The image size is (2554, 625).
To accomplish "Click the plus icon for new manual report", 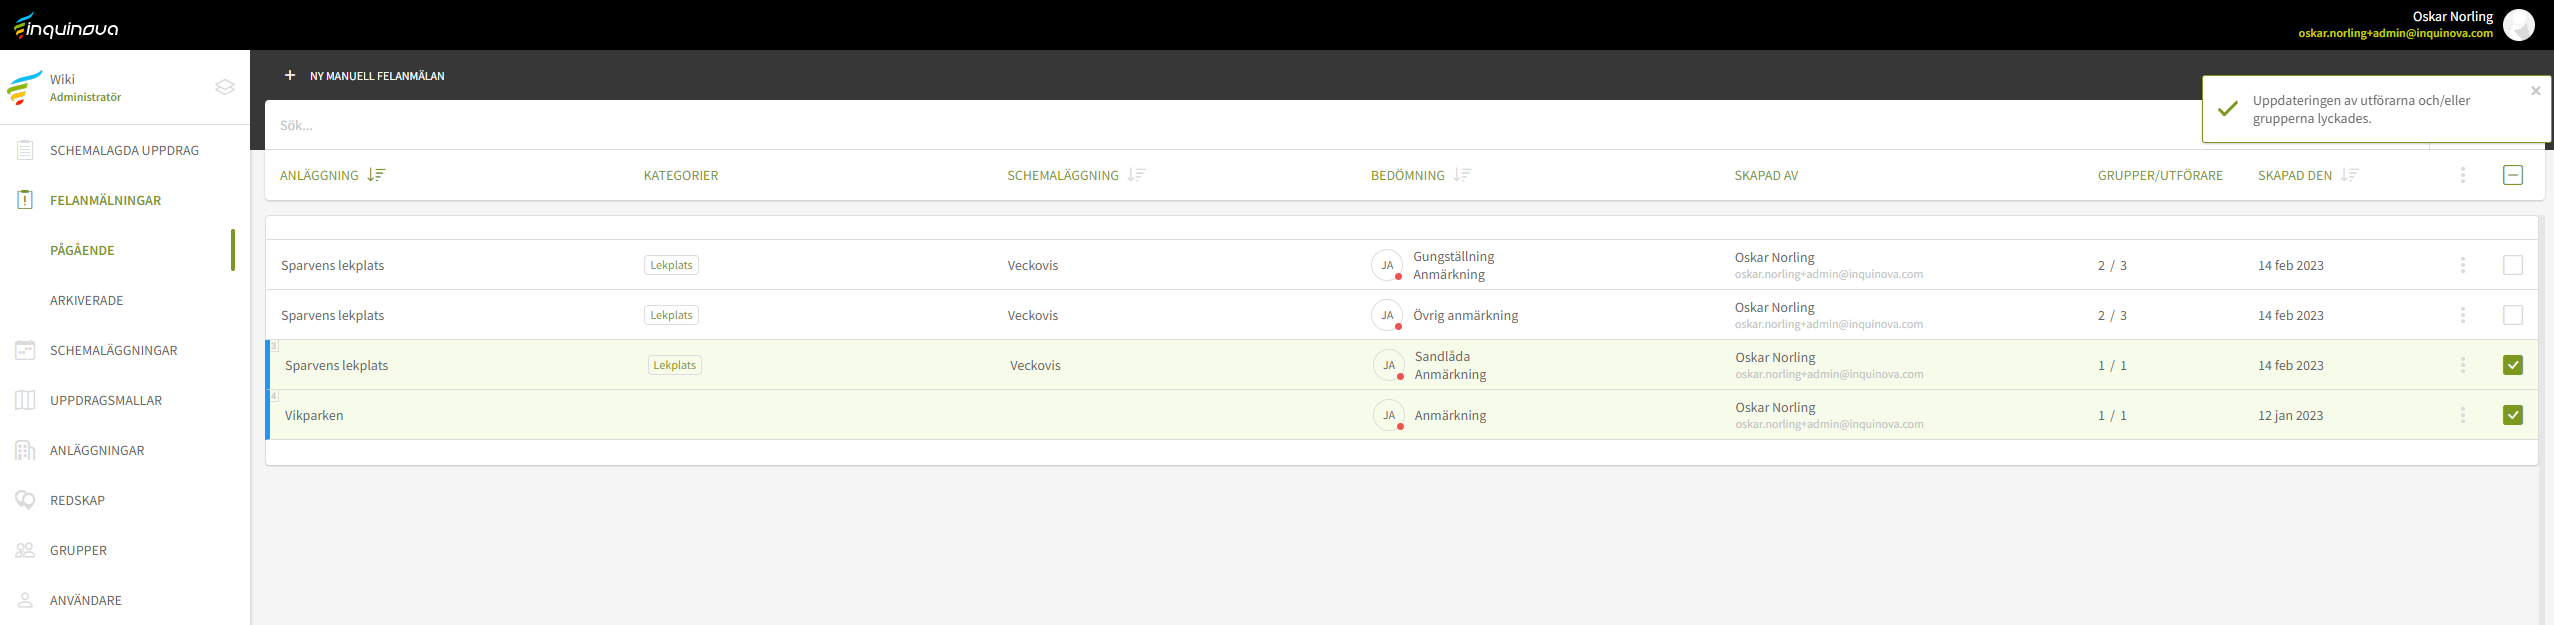I will click(x=290, y=75).
